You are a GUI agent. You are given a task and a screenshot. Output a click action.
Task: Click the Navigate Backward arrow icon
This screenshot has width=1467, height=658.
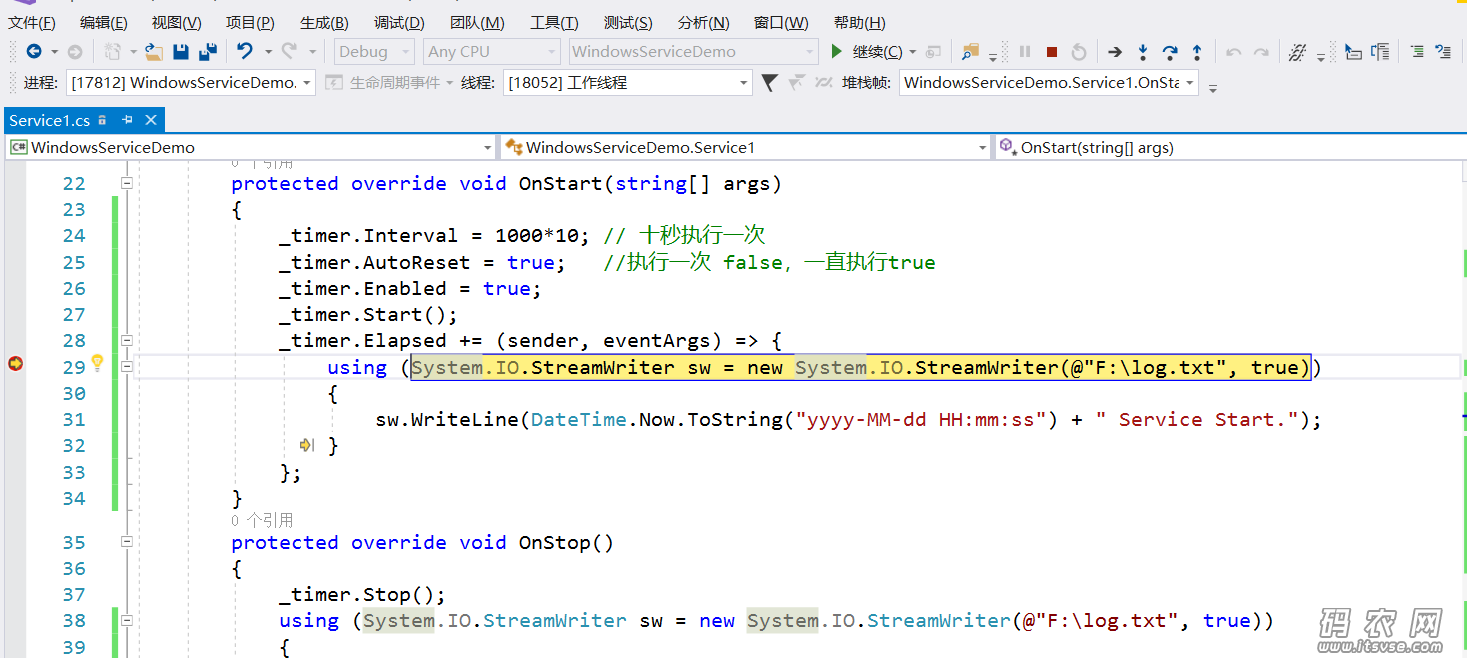34,51
